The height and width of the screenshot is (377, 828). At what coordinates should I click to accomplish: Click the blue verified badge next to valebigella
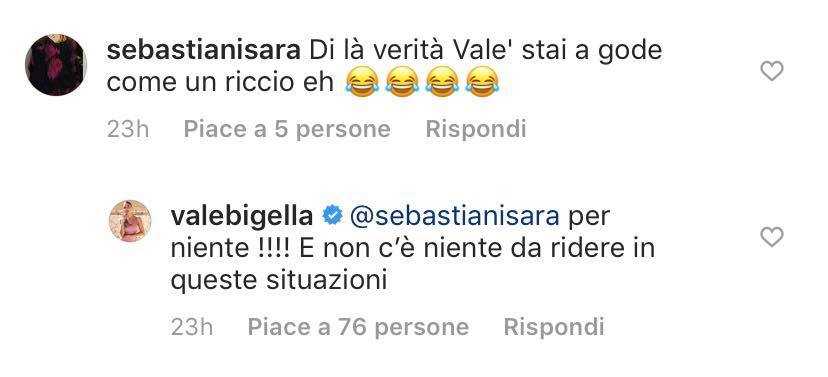pyautogui.click(x=332, y=217)
